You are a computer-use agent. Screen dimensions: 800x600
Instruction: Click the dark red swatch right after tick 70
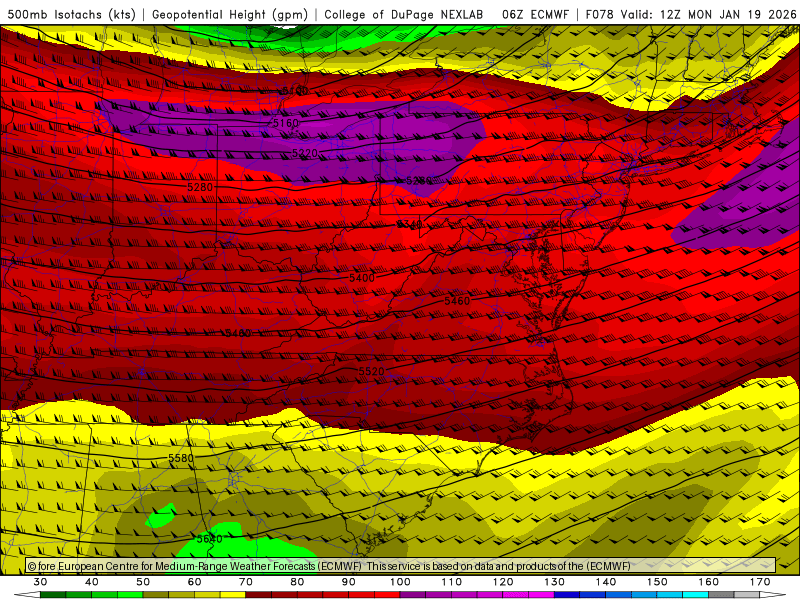pos(258,595)
